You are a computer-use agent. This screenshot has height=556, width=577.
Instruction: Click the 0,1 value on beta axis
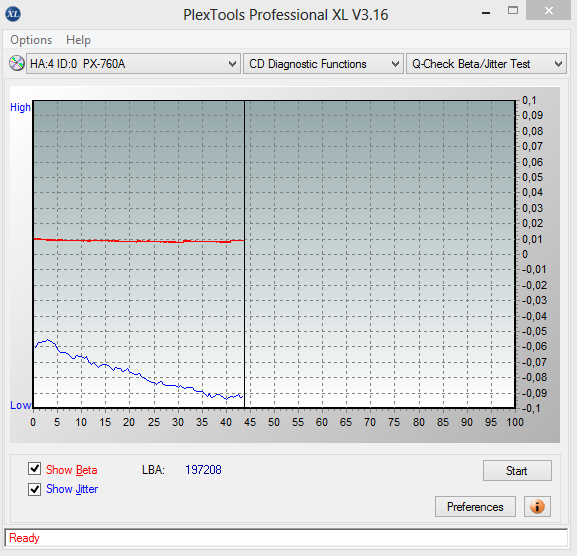[x=529, y=100]
